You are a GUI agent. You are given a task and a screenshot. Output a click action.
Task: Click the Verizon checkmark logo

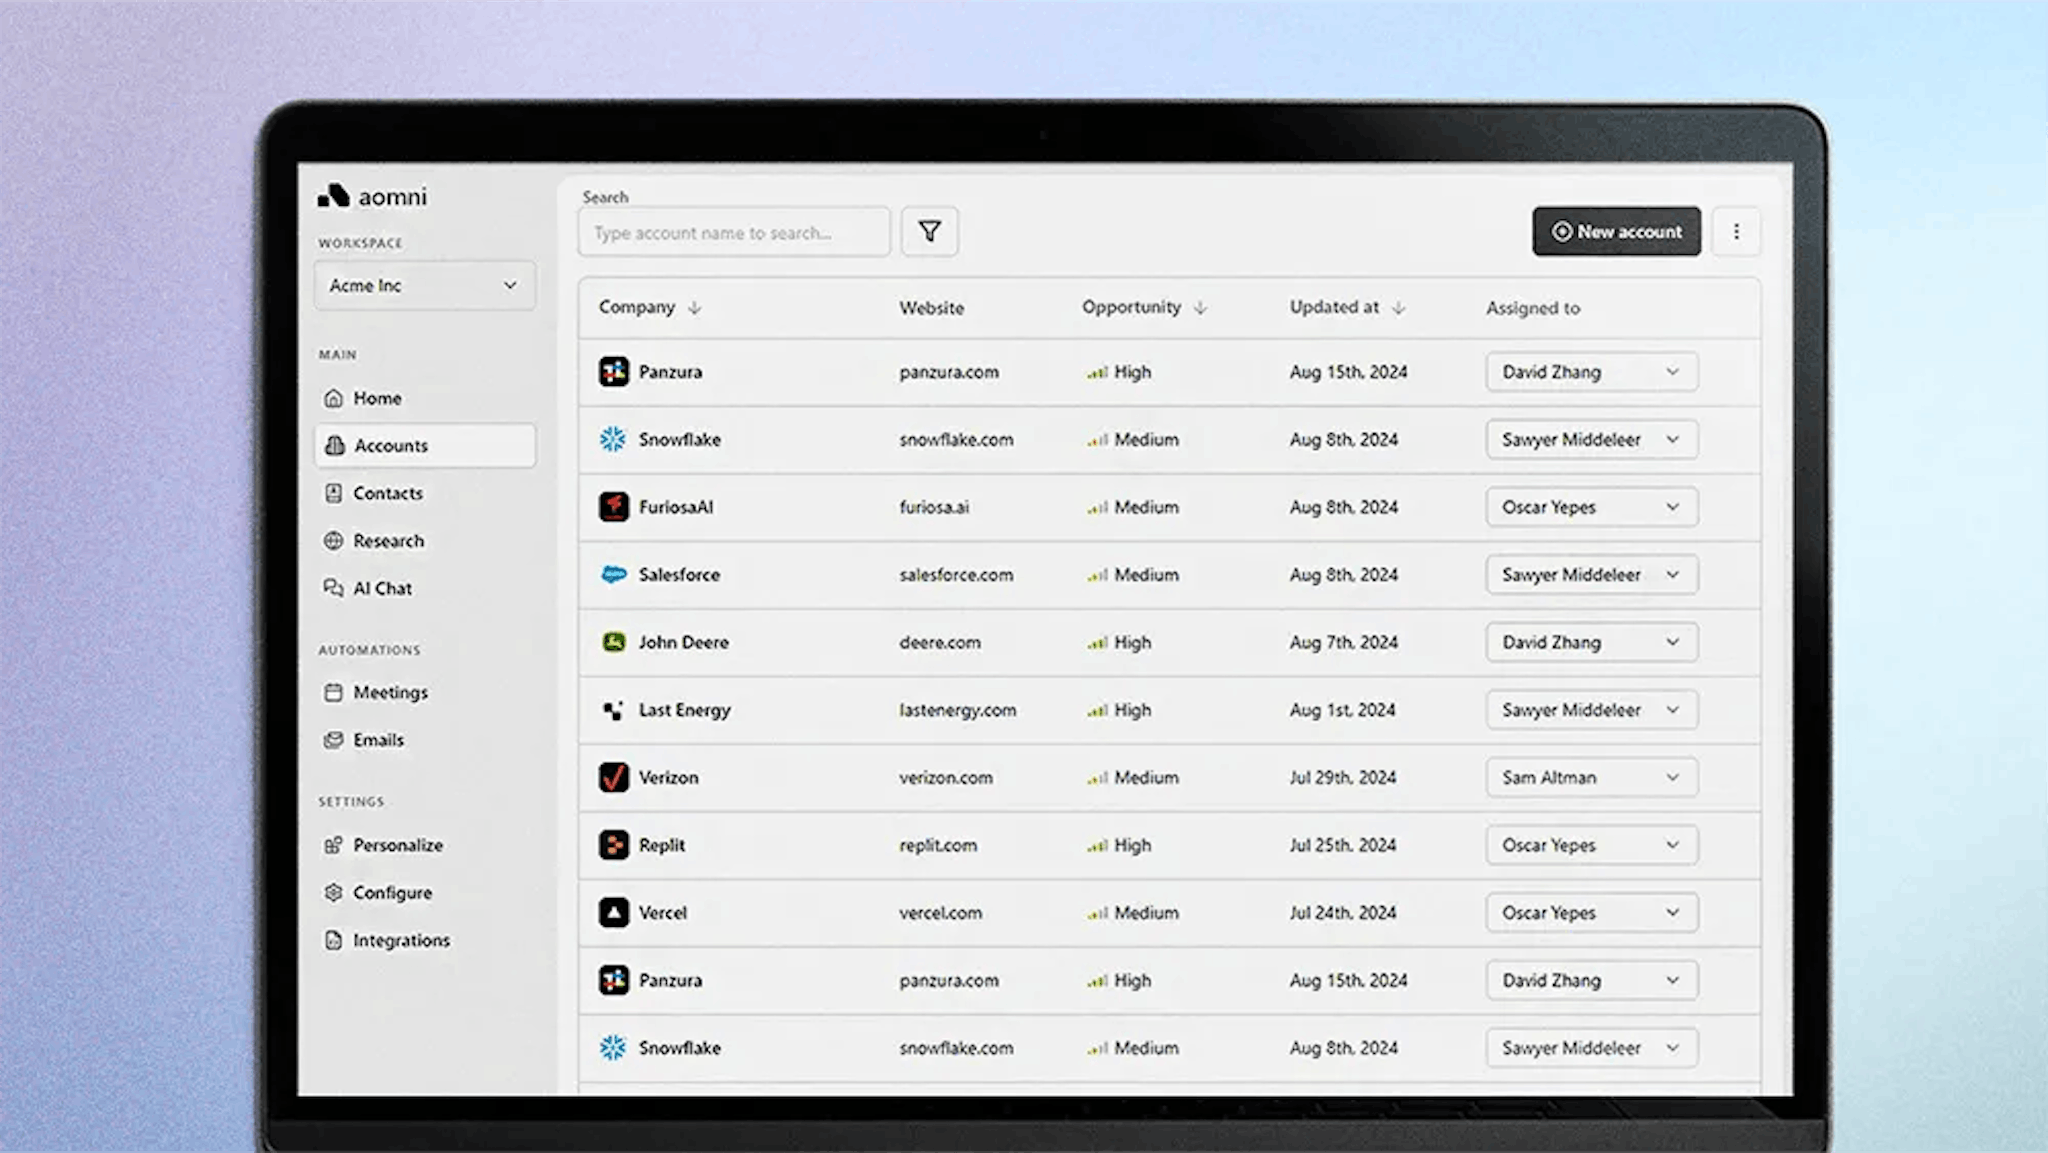click(613, 777)
